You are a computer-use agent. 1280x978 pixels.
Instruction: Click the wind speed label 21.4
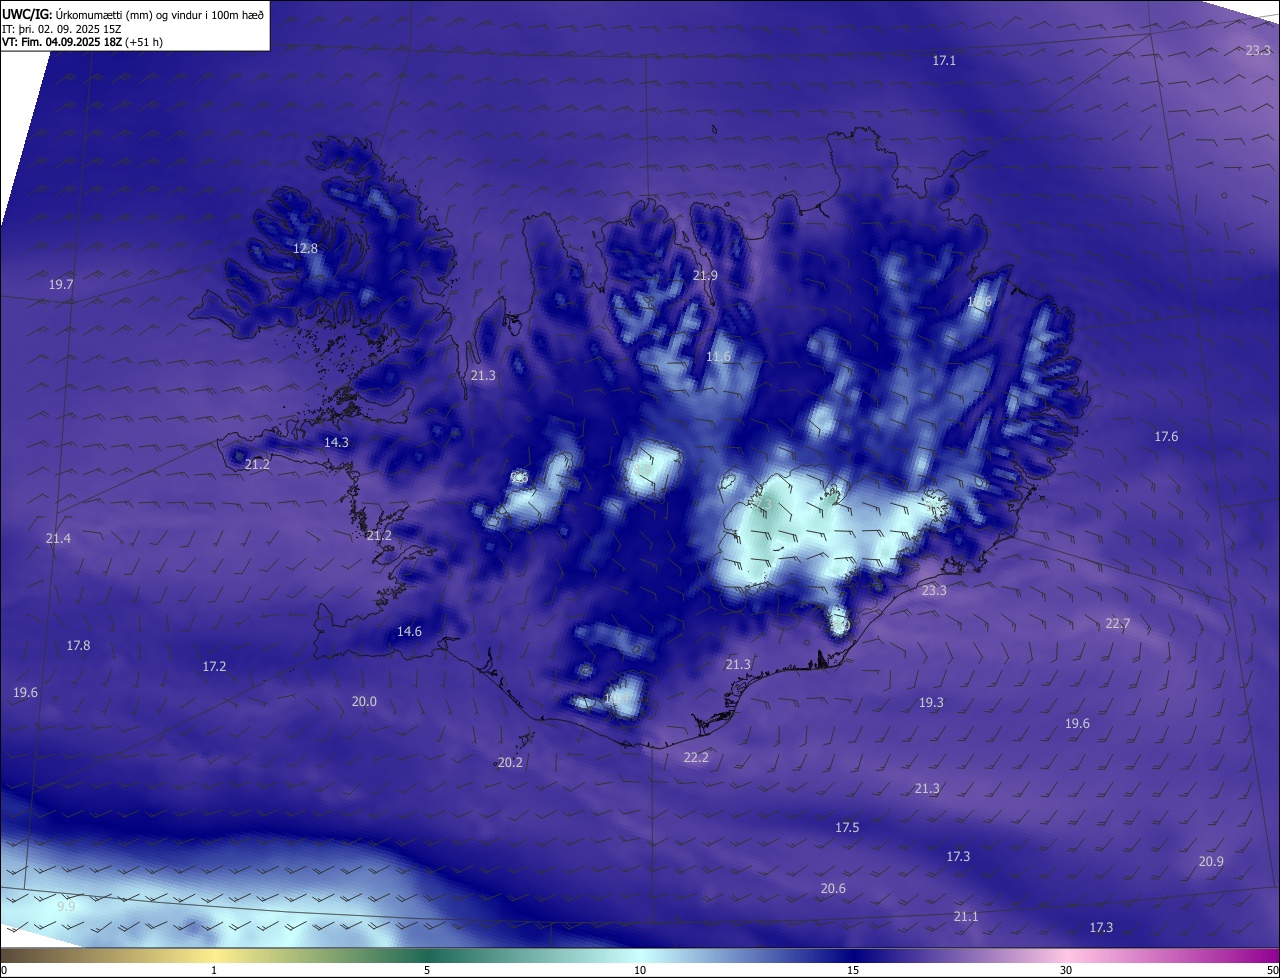pos(58,538)
